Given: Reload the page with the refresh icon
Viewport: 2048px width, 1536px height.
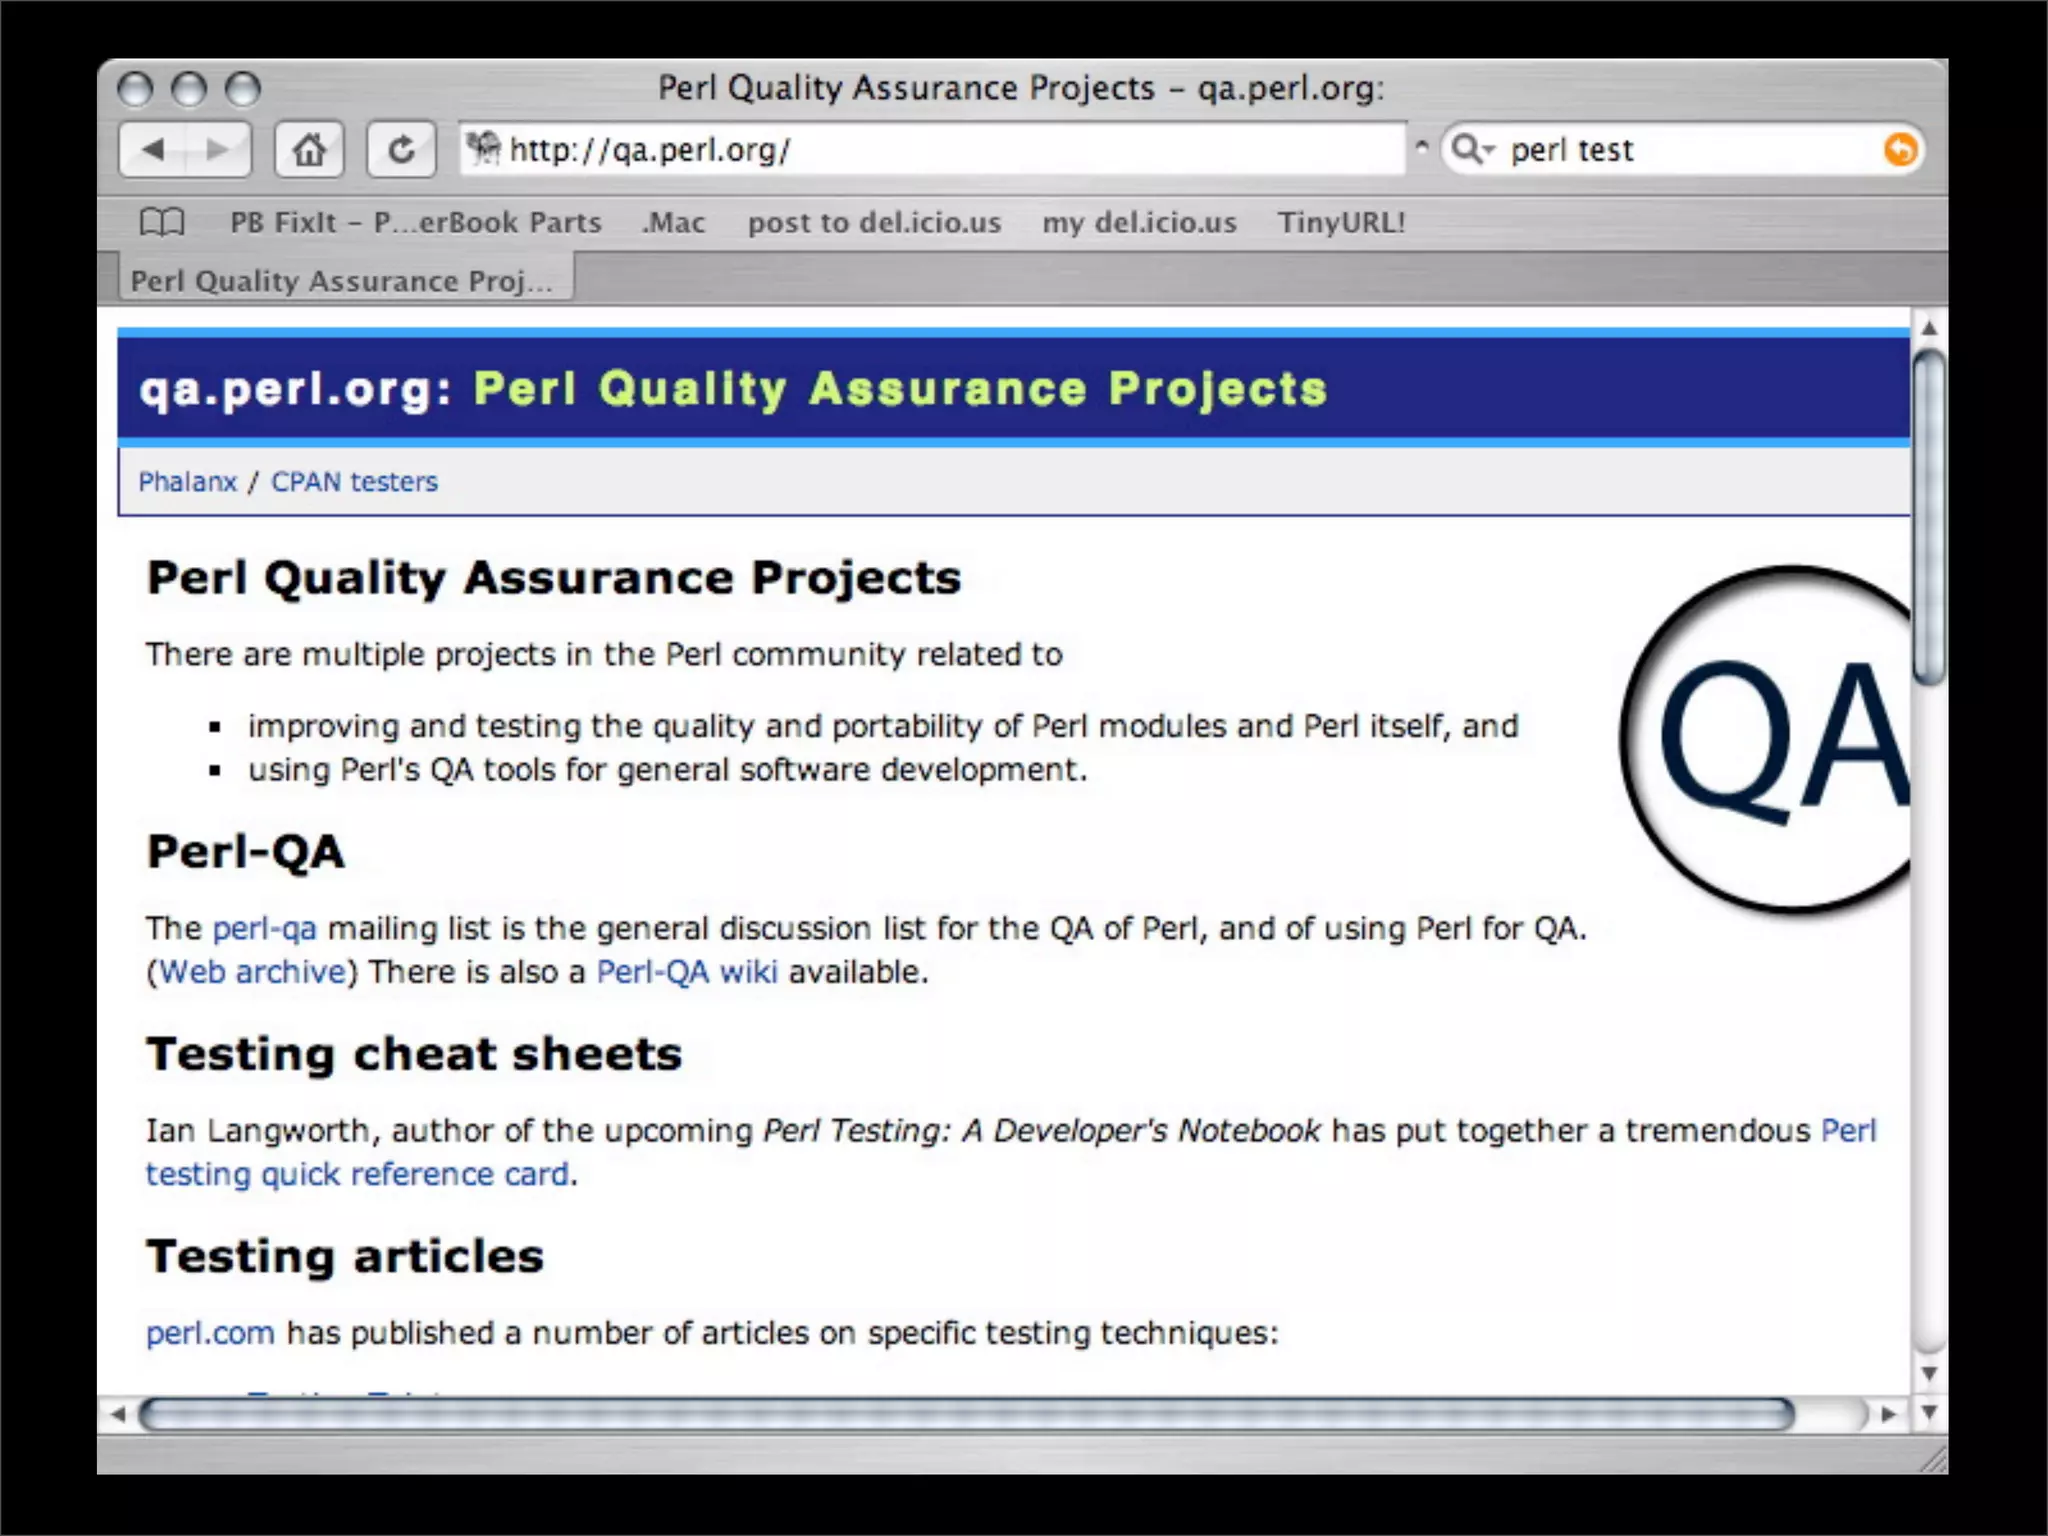Looking at the screenshot, I should [401, 150].
